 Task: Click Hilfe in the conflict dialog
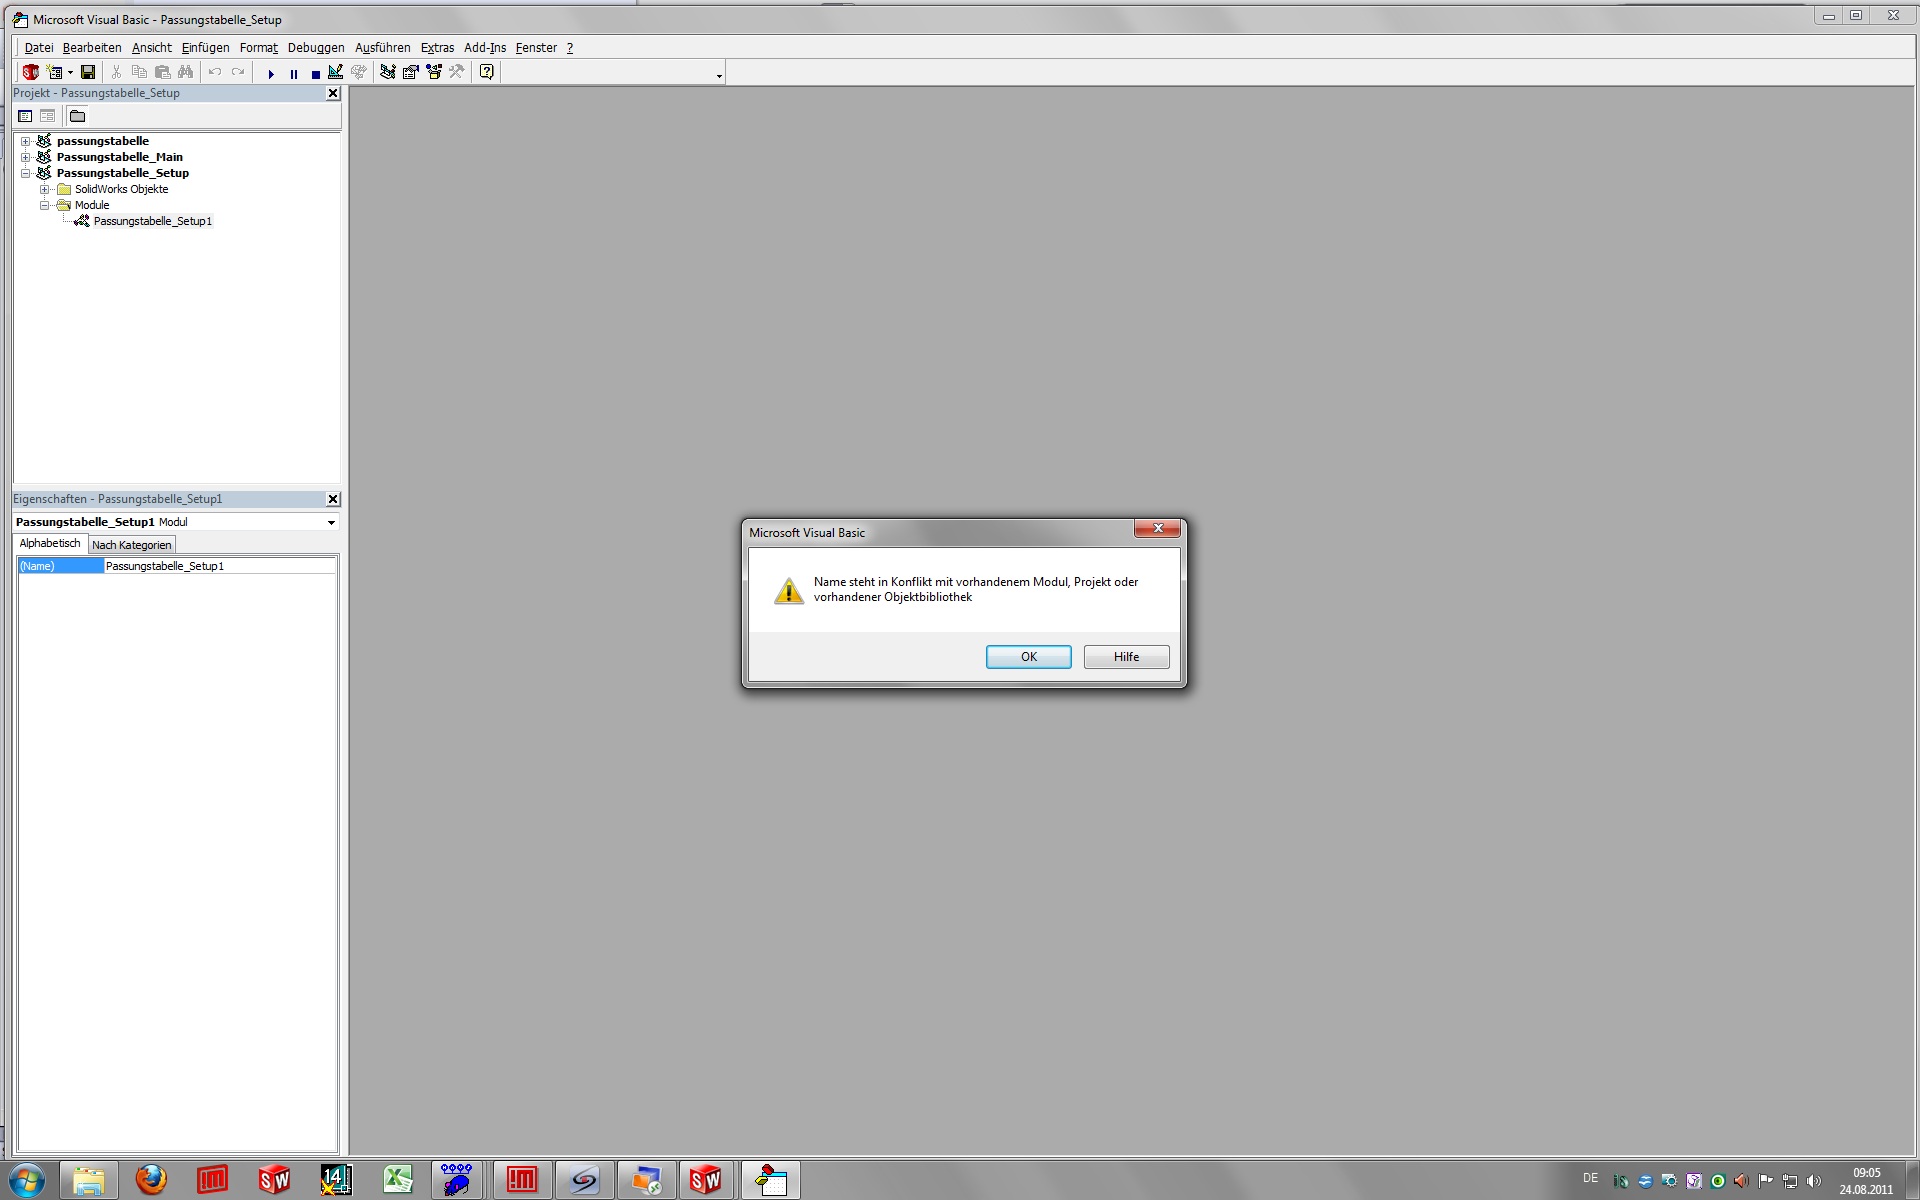coord(1126,657)
